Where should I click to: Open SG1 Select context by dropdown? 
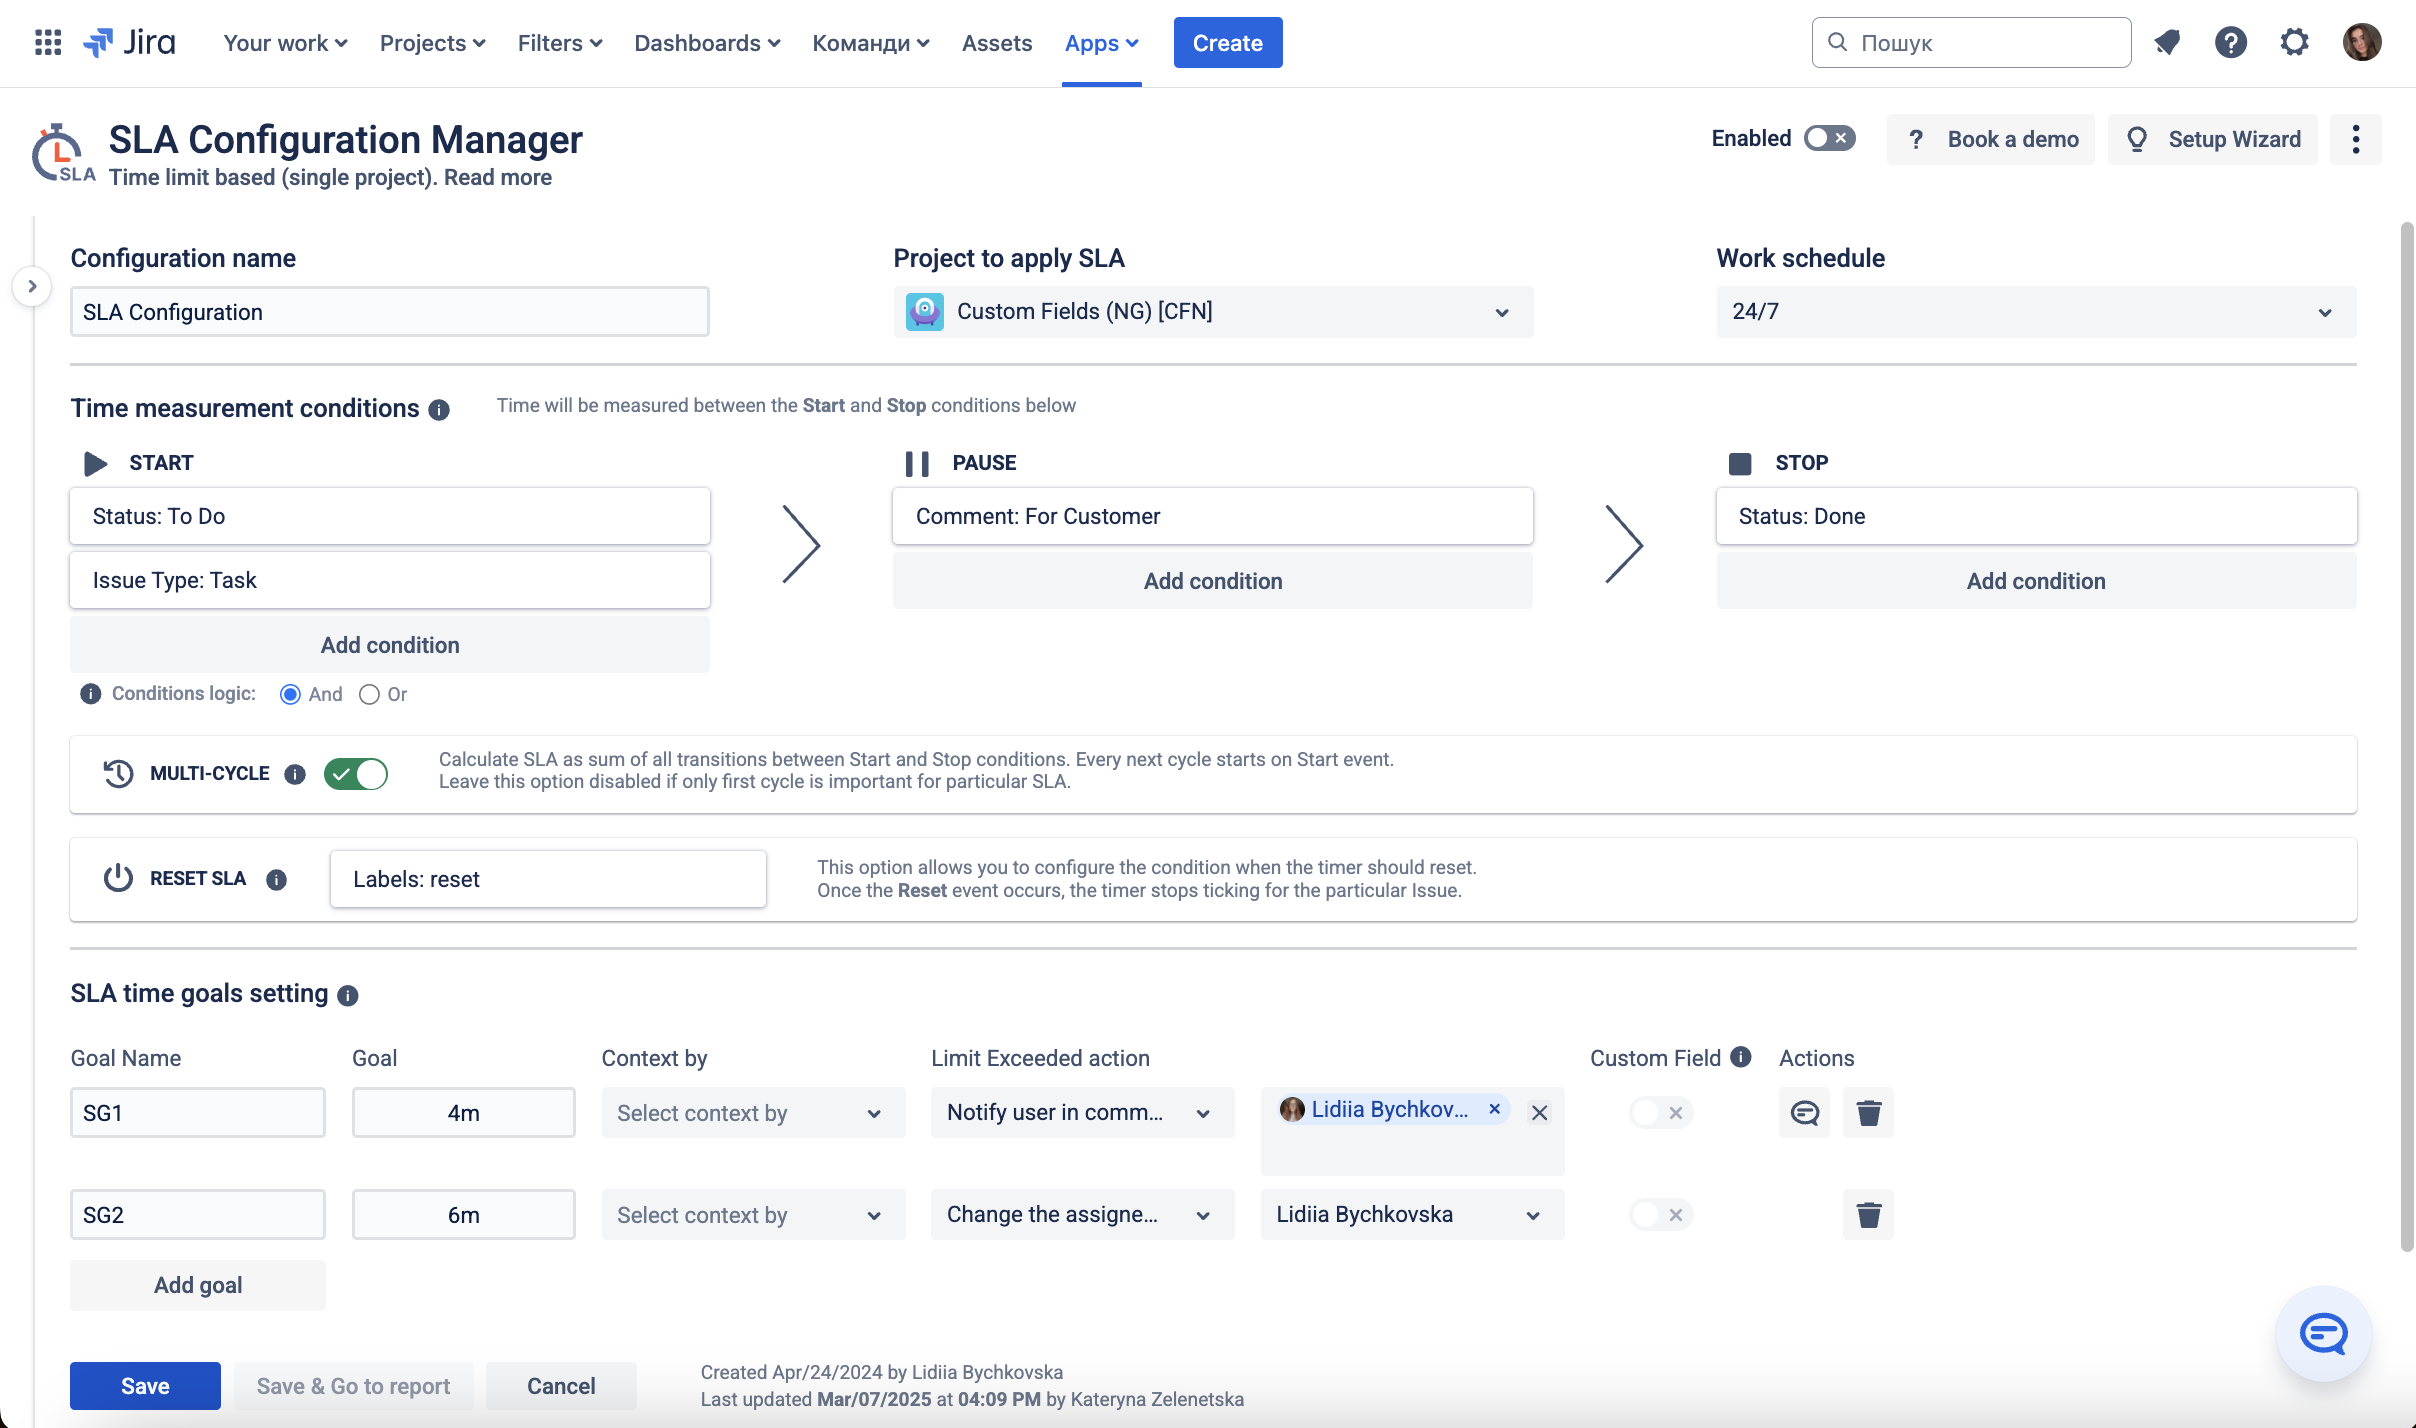(x=752, y=1113)
